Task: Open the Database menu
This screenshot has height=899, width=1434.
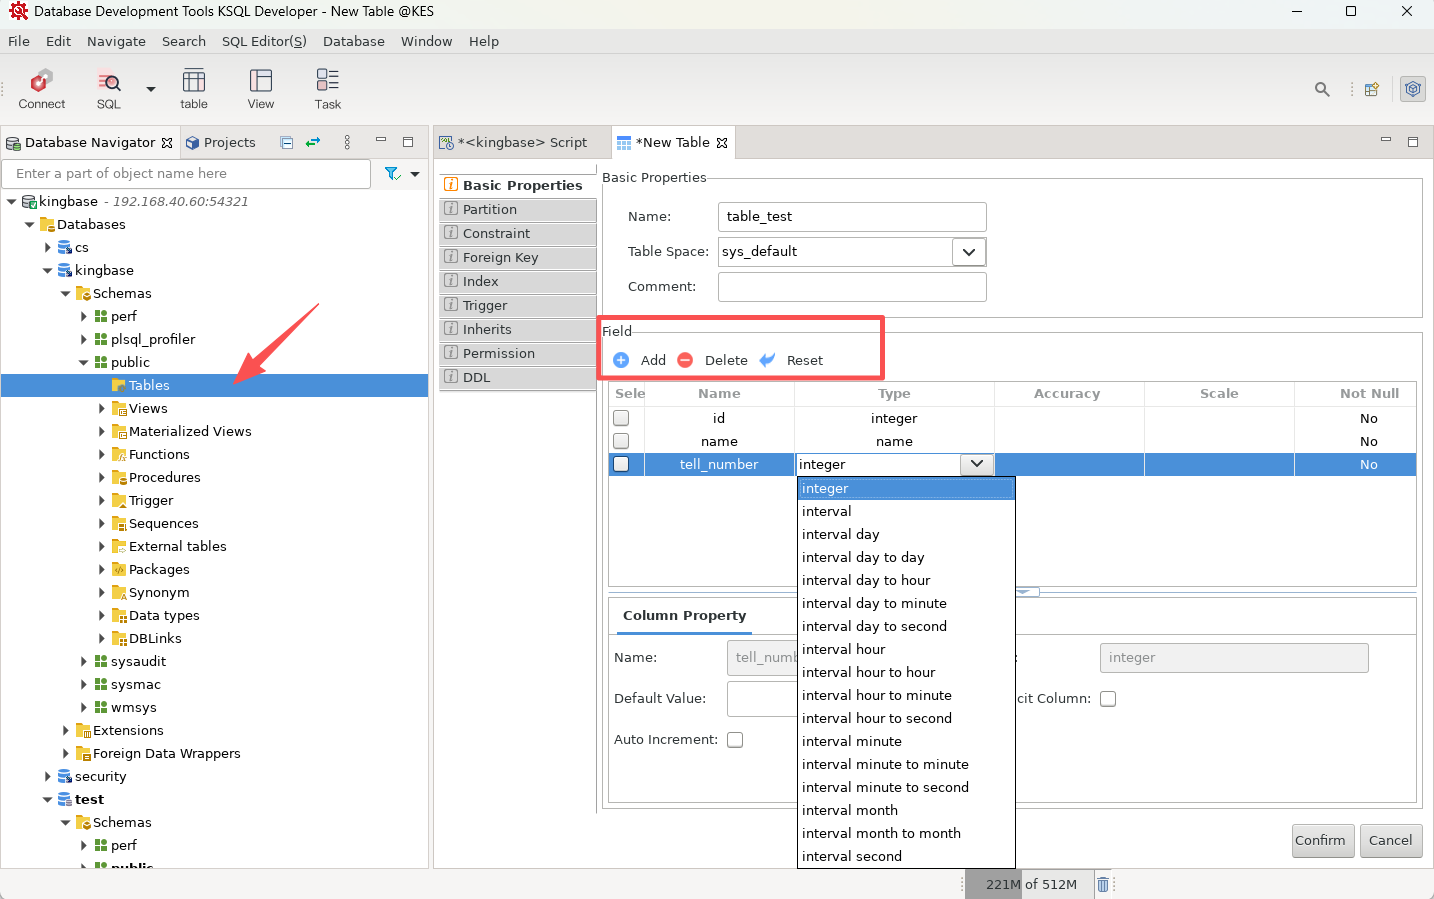Action: point(353,41)
